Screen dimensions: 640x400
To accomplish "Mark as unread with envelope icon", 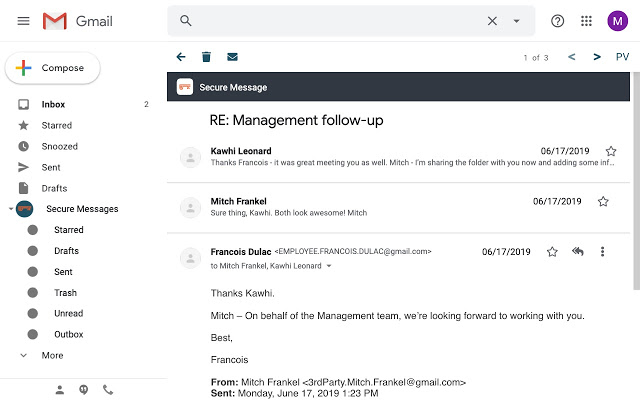I will (x=232, y=57).
